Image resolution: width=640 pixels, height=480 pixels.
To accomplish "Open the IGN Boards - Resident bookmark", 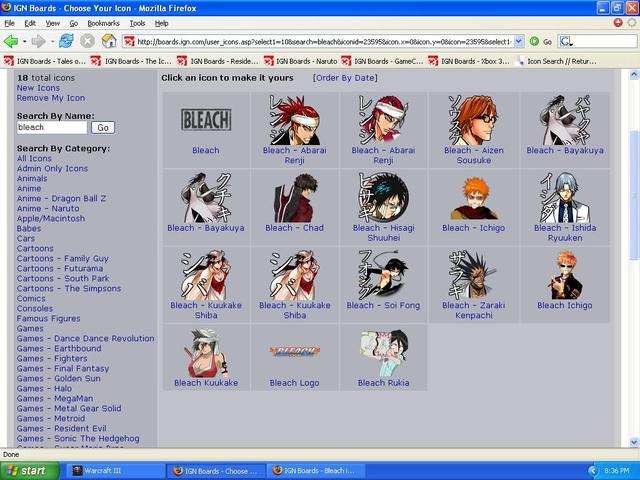I will [x=218, y=61].
